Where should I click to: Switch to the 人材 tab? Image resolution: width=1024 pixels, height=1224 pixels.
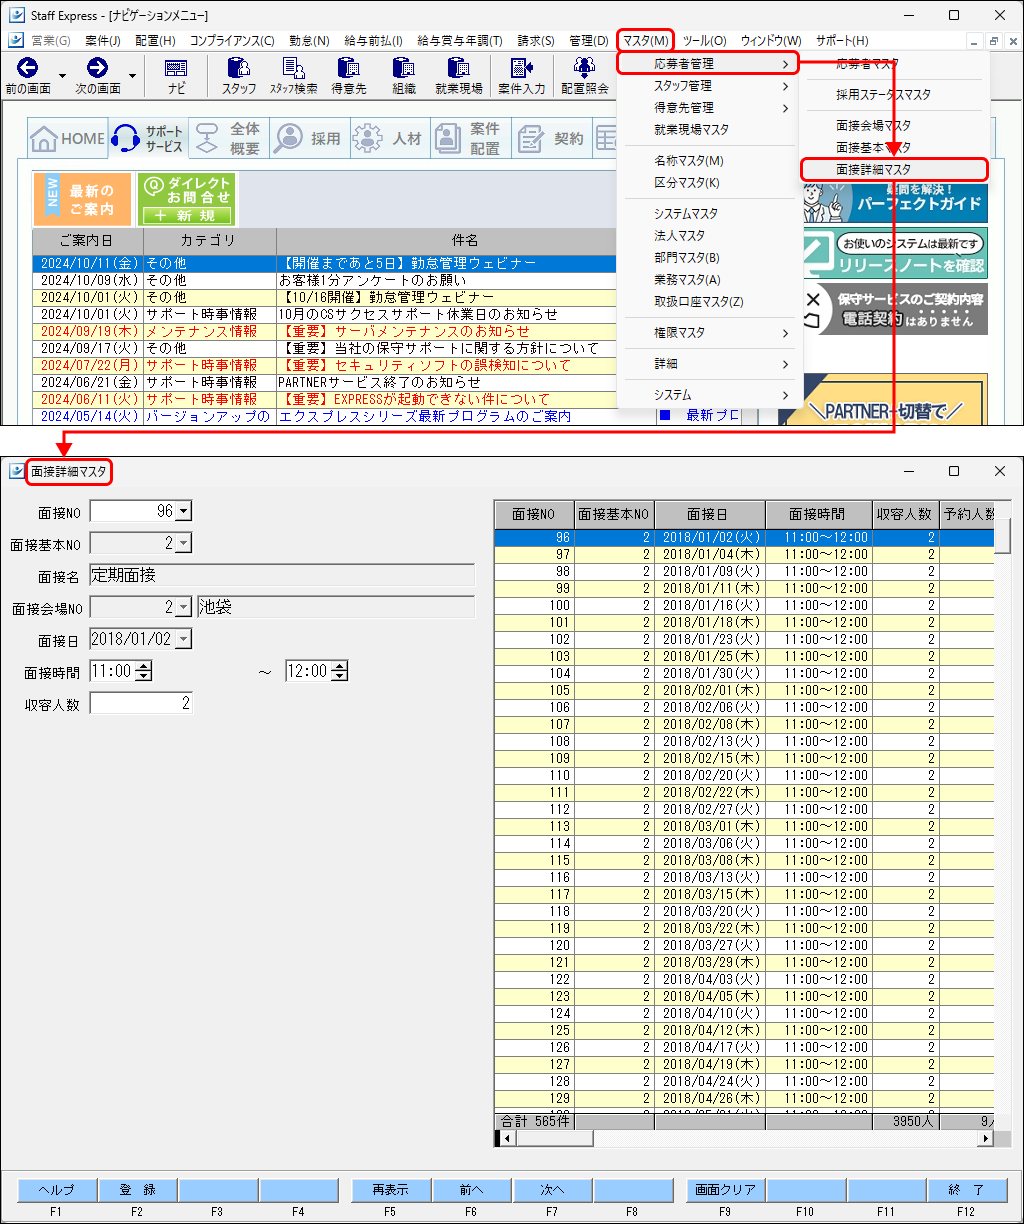[x=389, y=139]
